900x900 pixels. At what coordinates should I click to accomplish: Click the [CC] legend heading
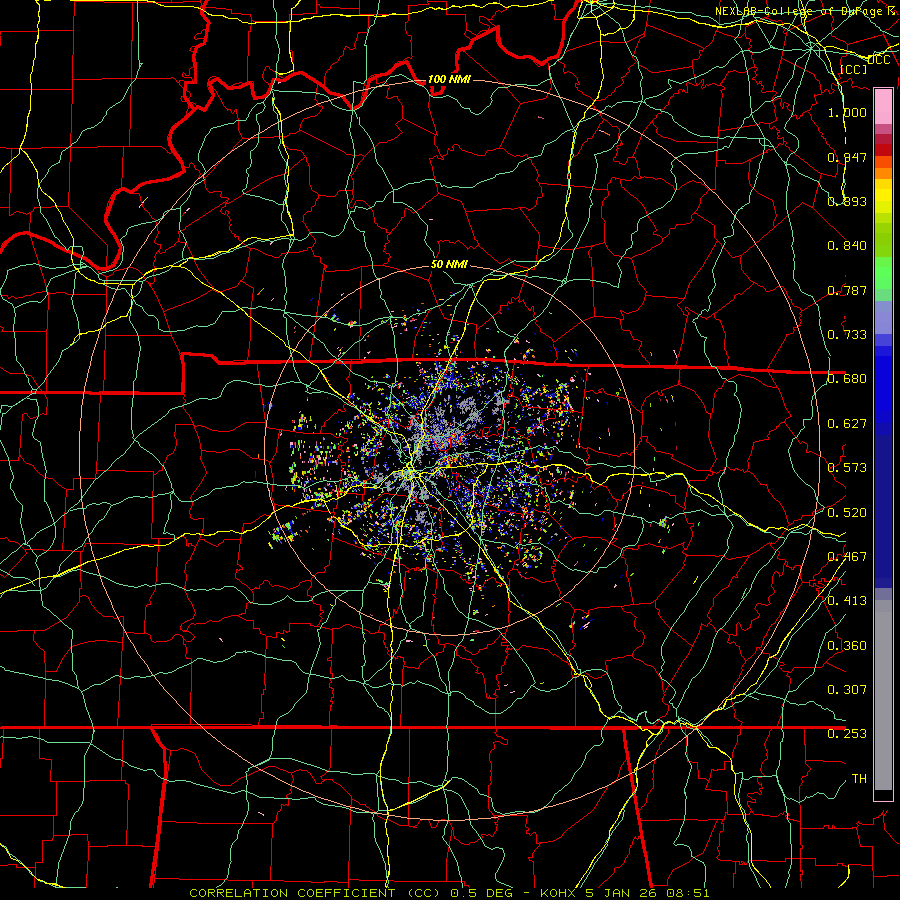click(x=853, y=69)
